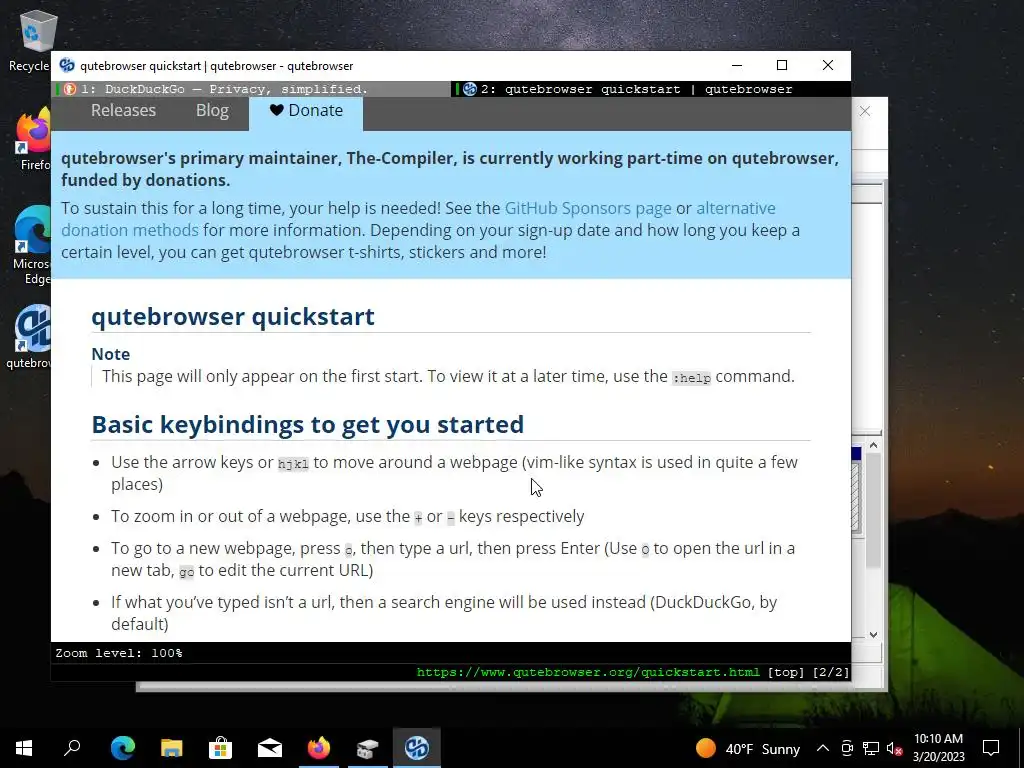This screenshot has height=768, width=1024.
Task: Open the installer box icon in taskbar
Action: (x=368, y=748)
